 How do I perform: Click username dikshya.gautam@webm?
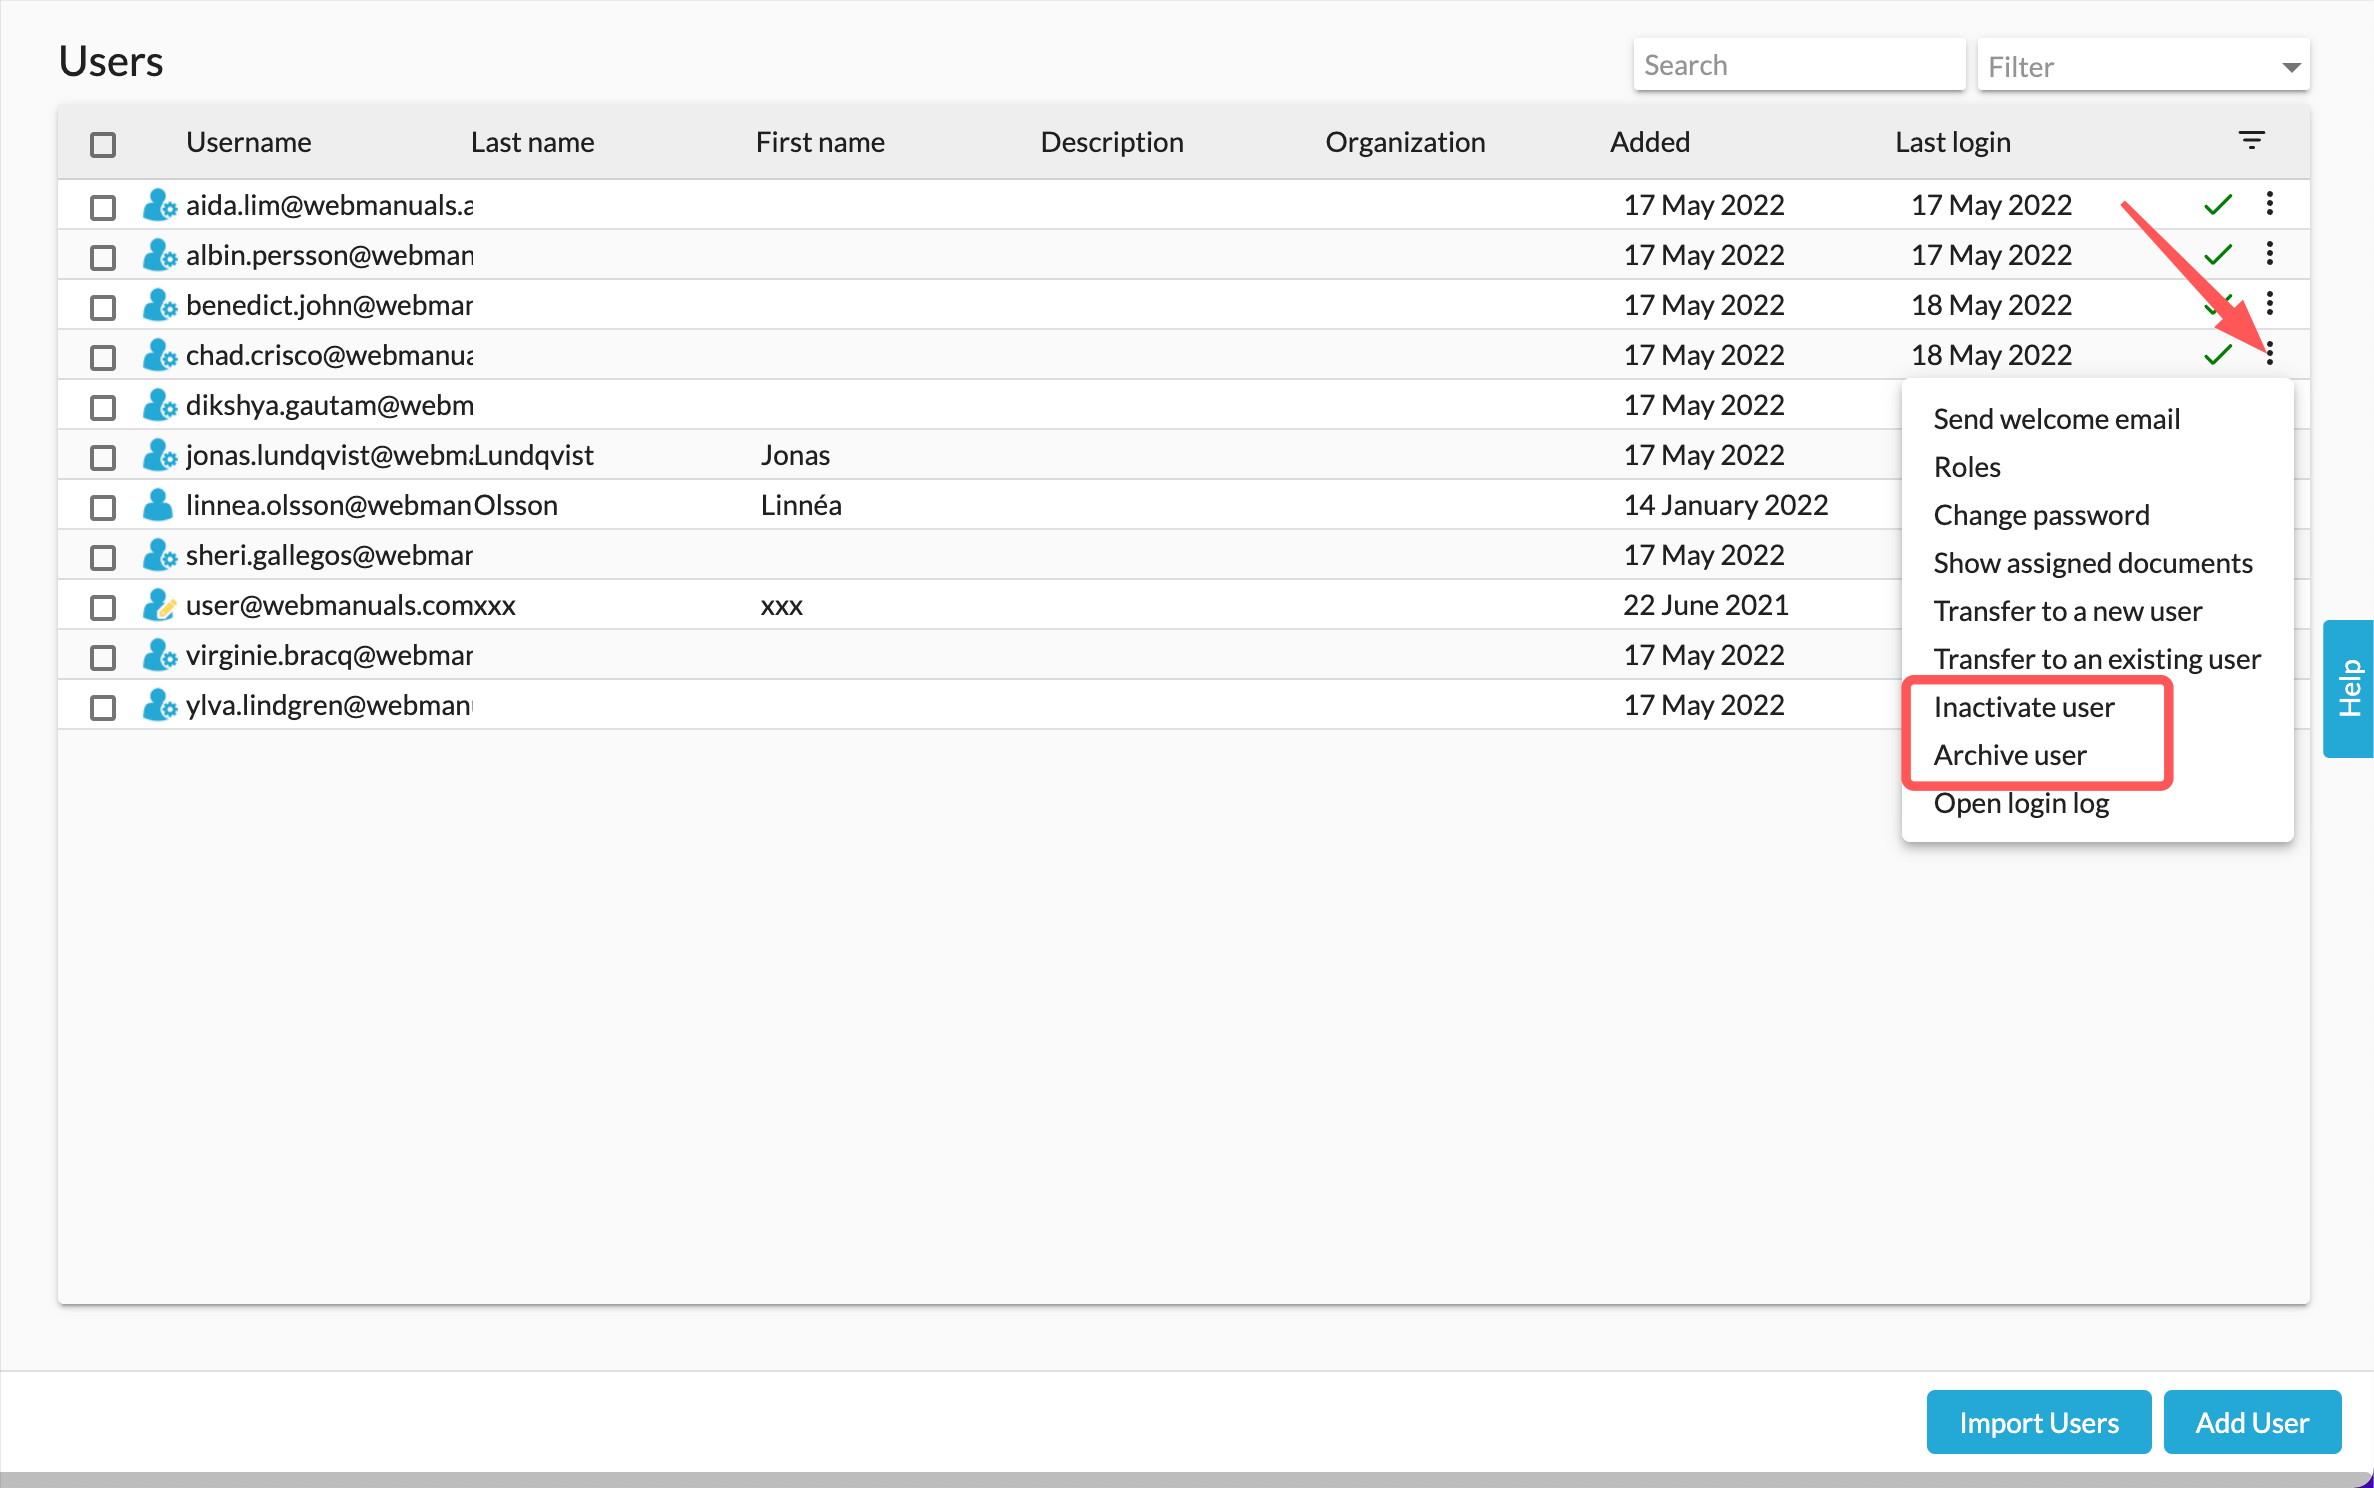coord(329,405)
